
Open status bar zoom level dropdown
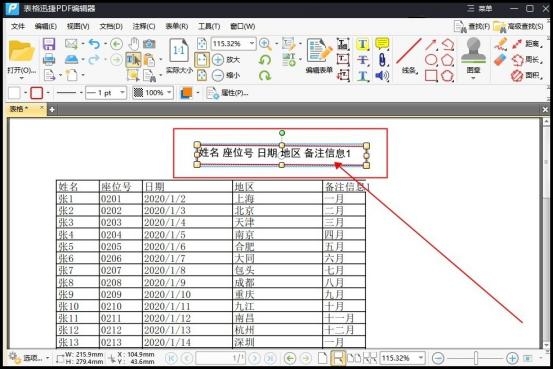pyautogui.click(x=421, y=358)
